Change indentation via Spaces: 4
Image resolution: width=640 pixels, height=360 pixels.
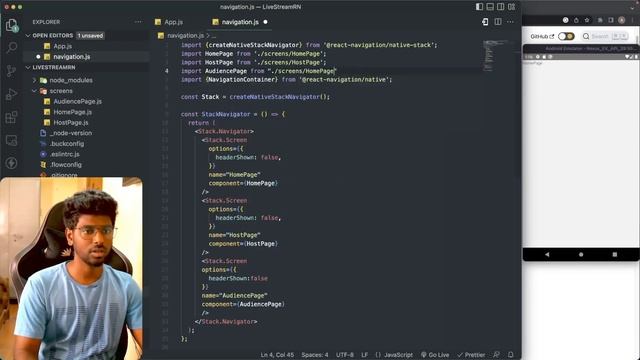[315, 355]
